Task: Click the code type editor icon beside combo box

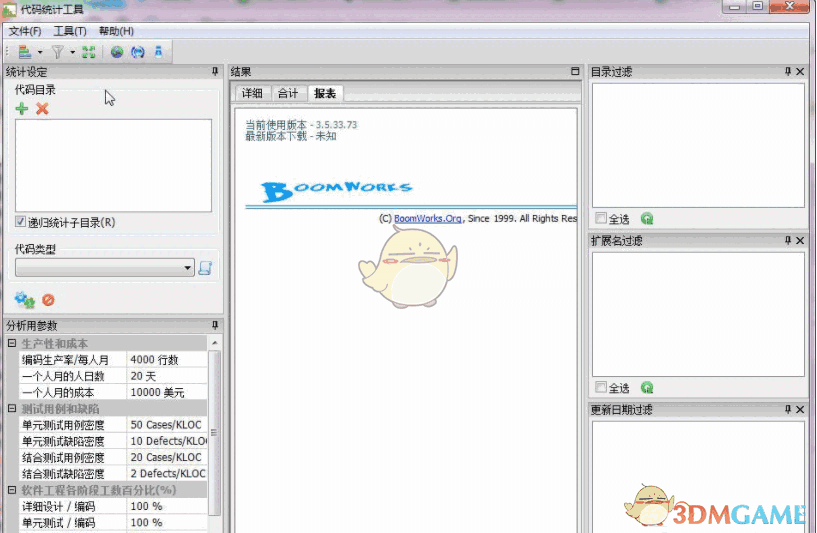Action: tap(205, 268)
